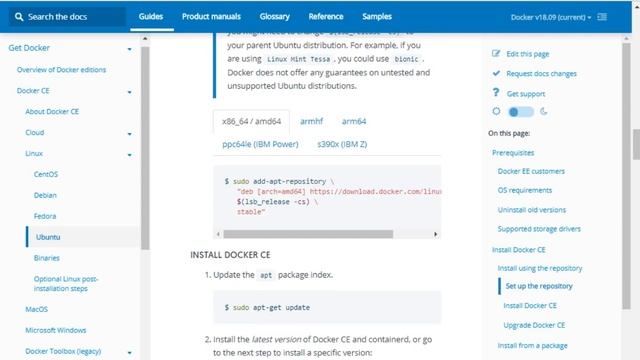
Task: Jump to Supported storage drivers section
Action: (x=539, y=229)
